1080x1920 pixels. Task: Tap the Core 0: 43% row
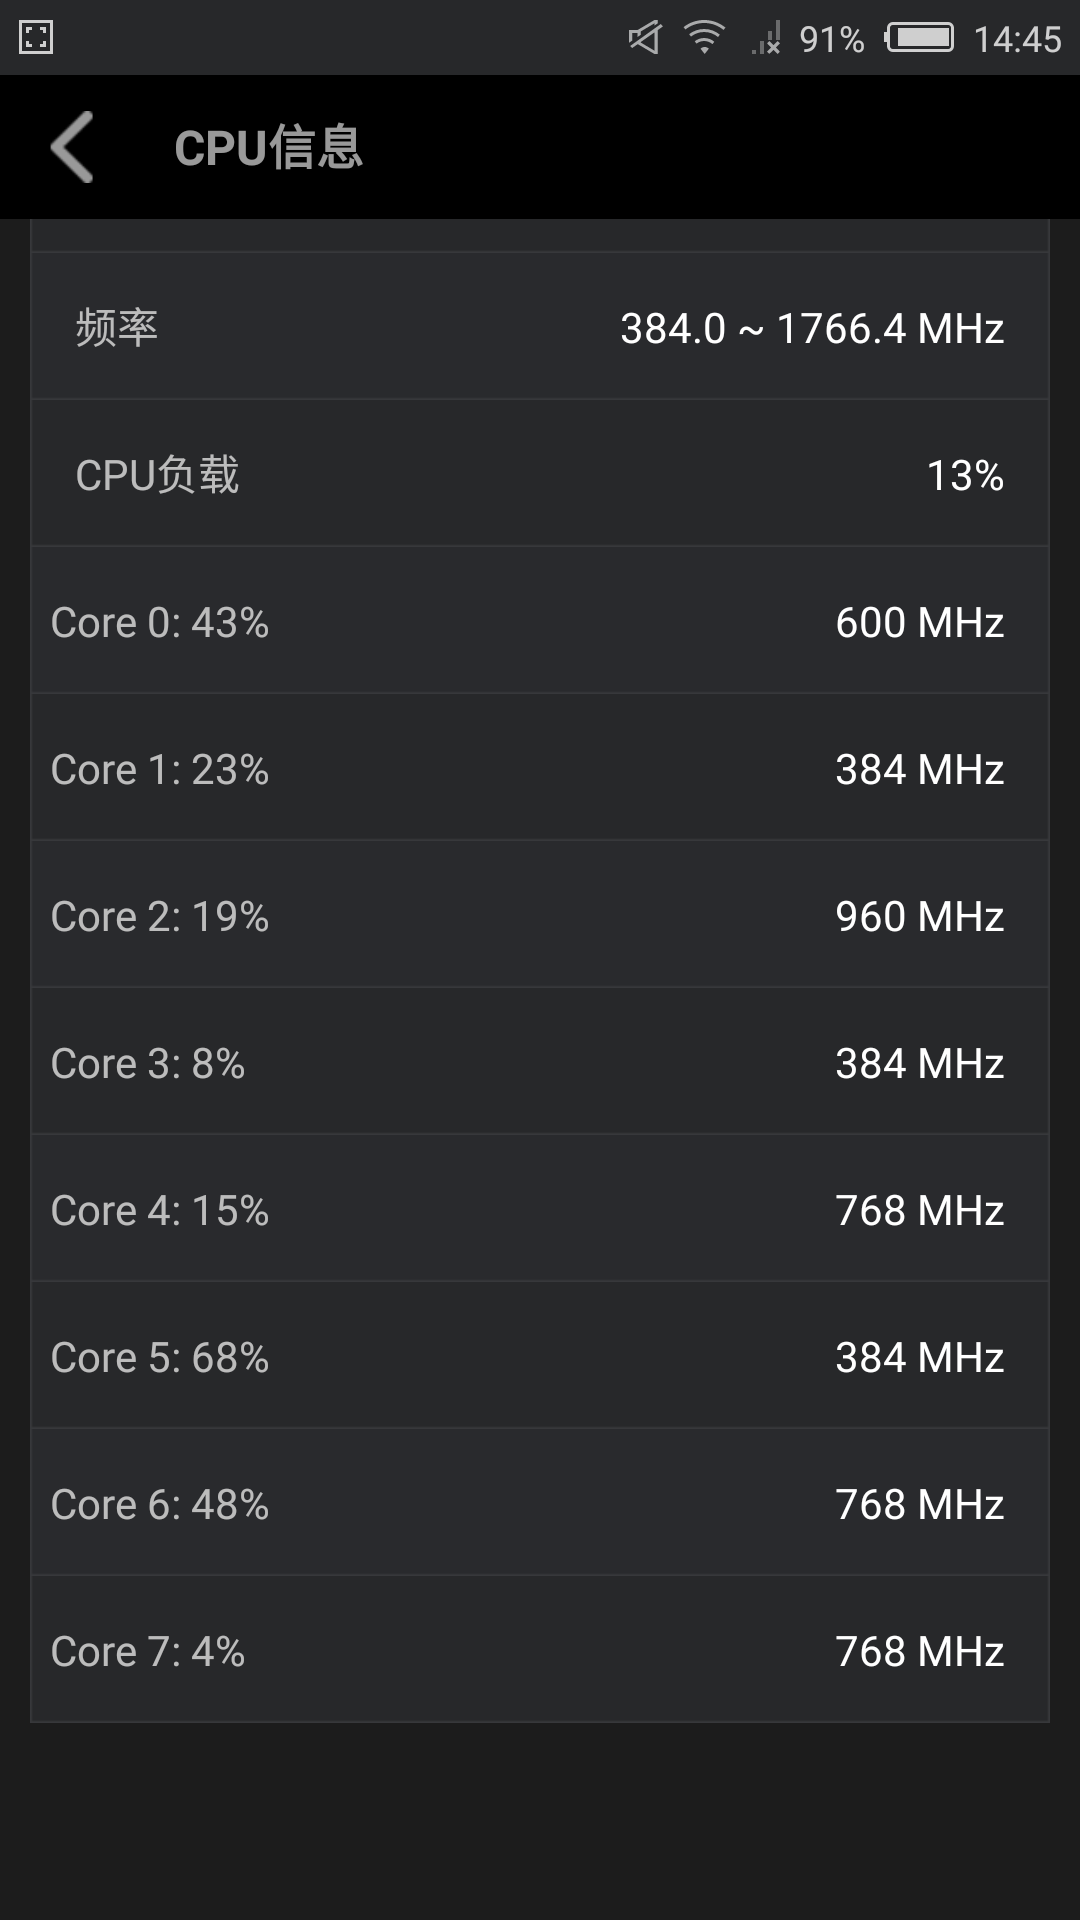click(540, 621)
